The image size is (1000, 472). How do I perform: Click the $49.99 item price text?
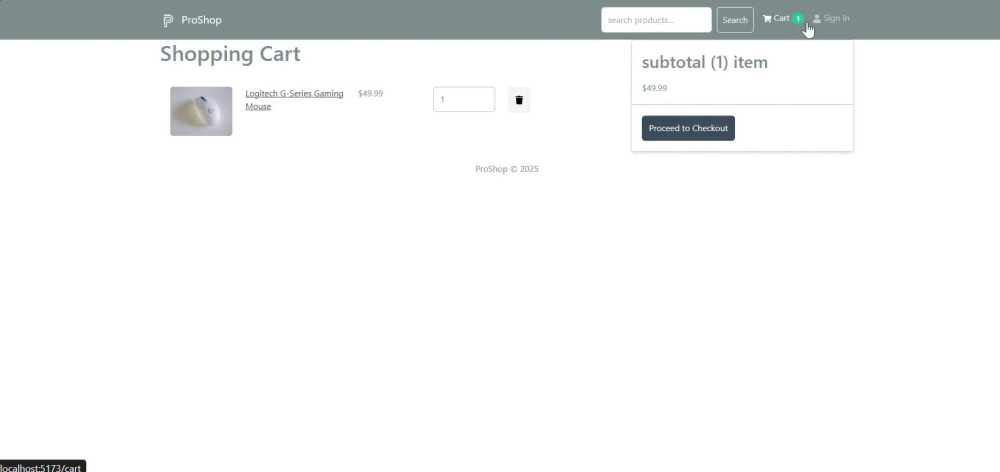click(x=371, y=93)
